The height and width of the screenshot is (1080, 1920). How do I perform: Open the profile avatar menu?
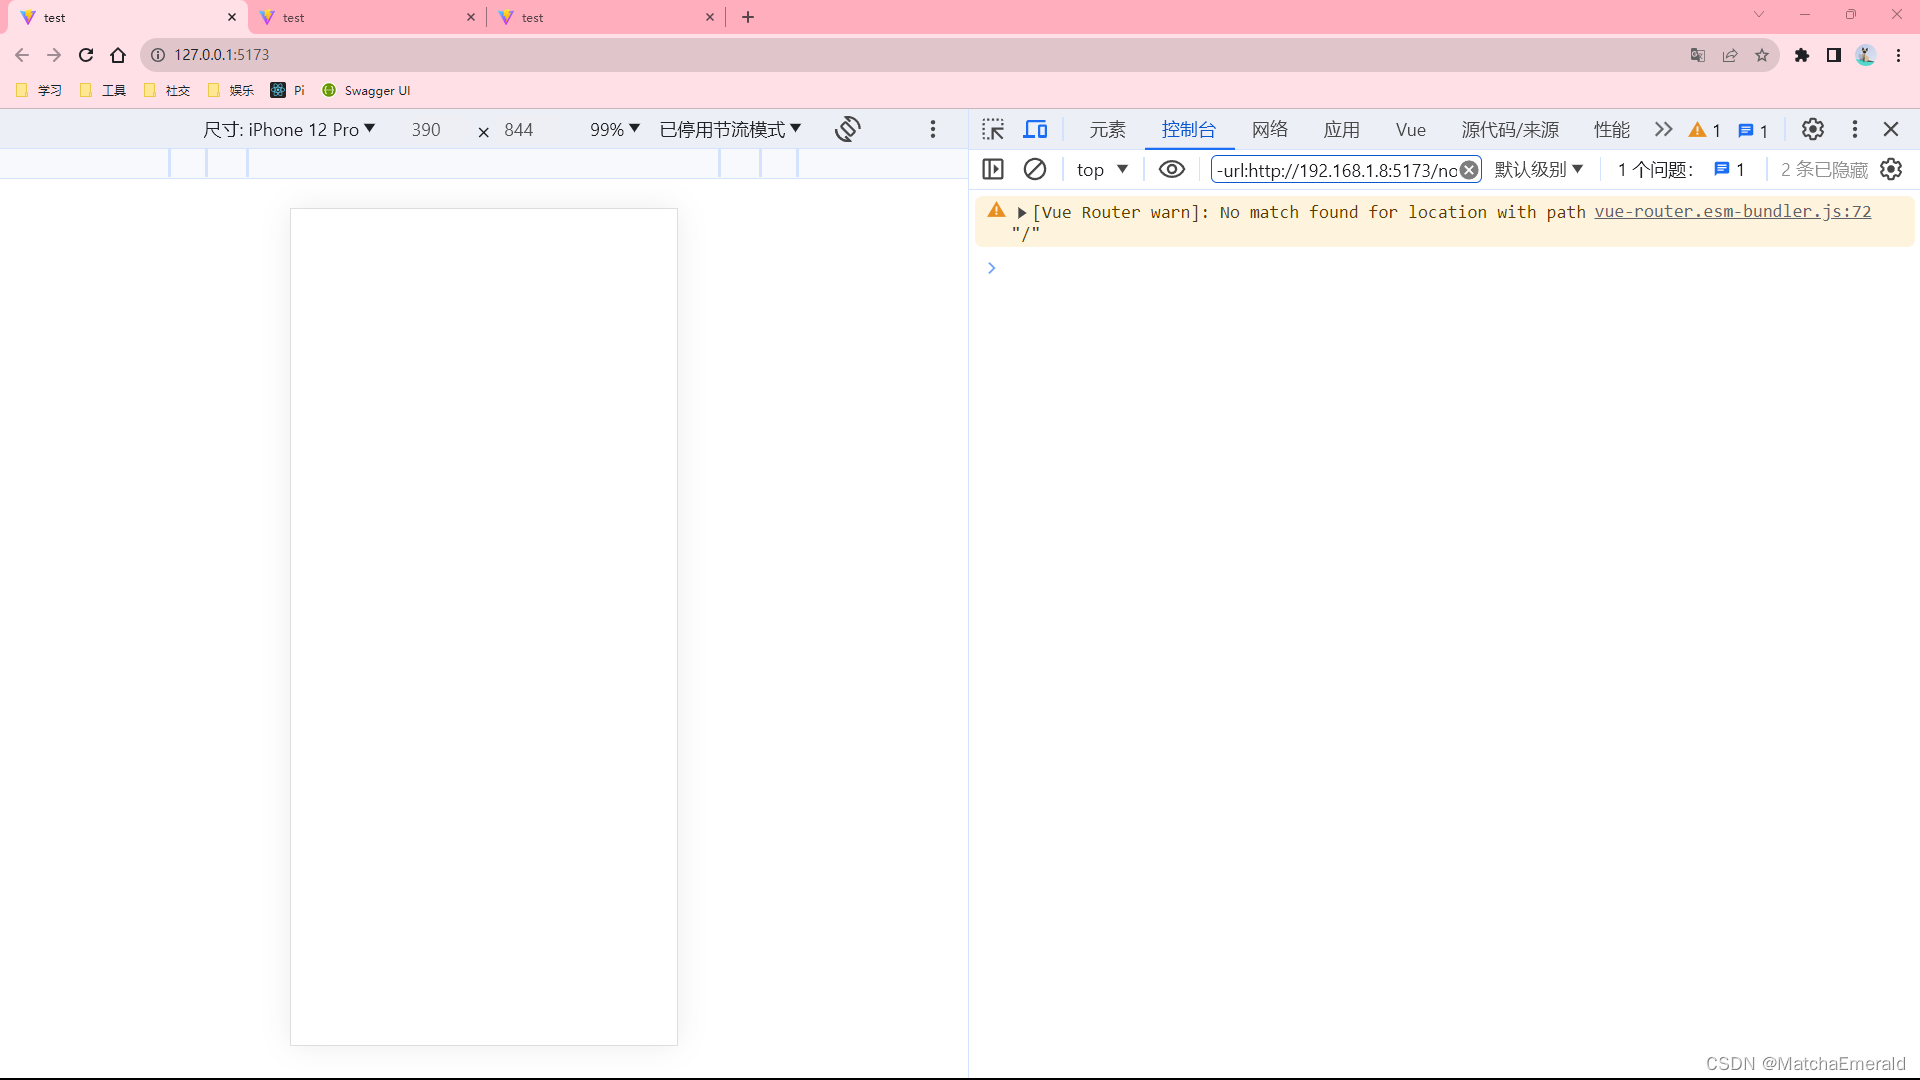(x=1866, y=55)
